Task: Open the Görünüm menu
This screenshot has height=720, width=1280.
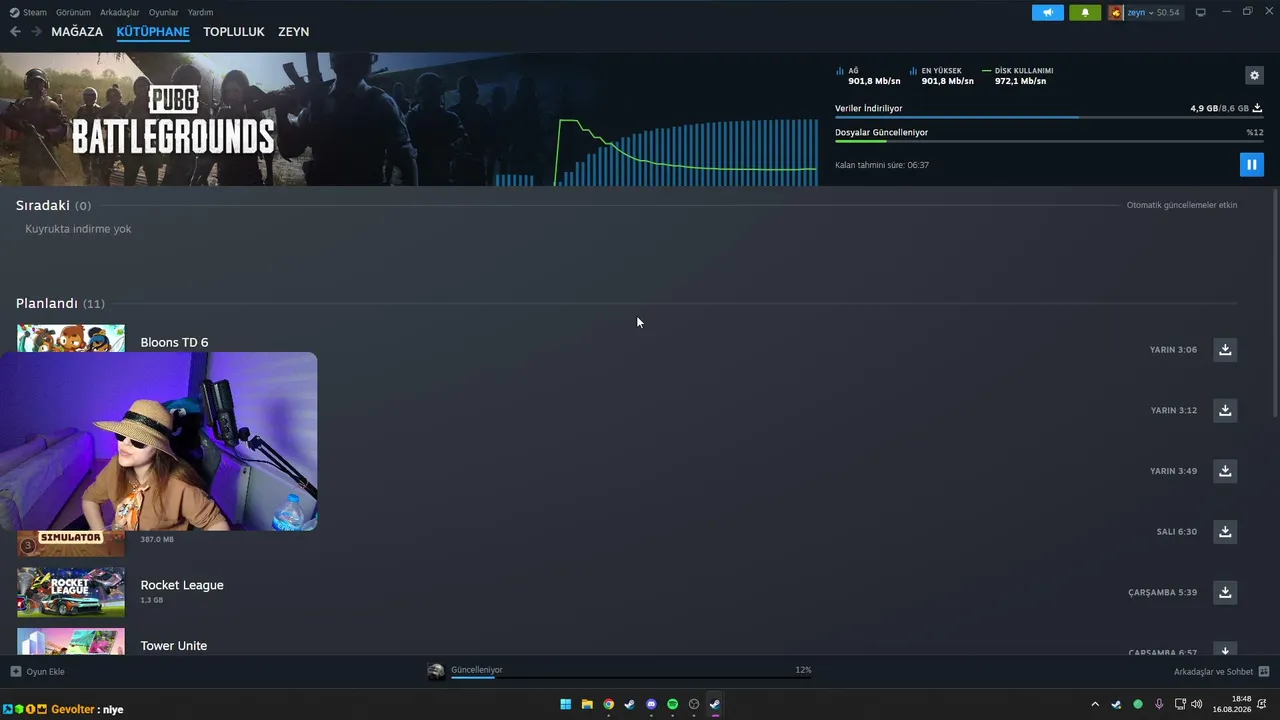Action: (73, 12)
